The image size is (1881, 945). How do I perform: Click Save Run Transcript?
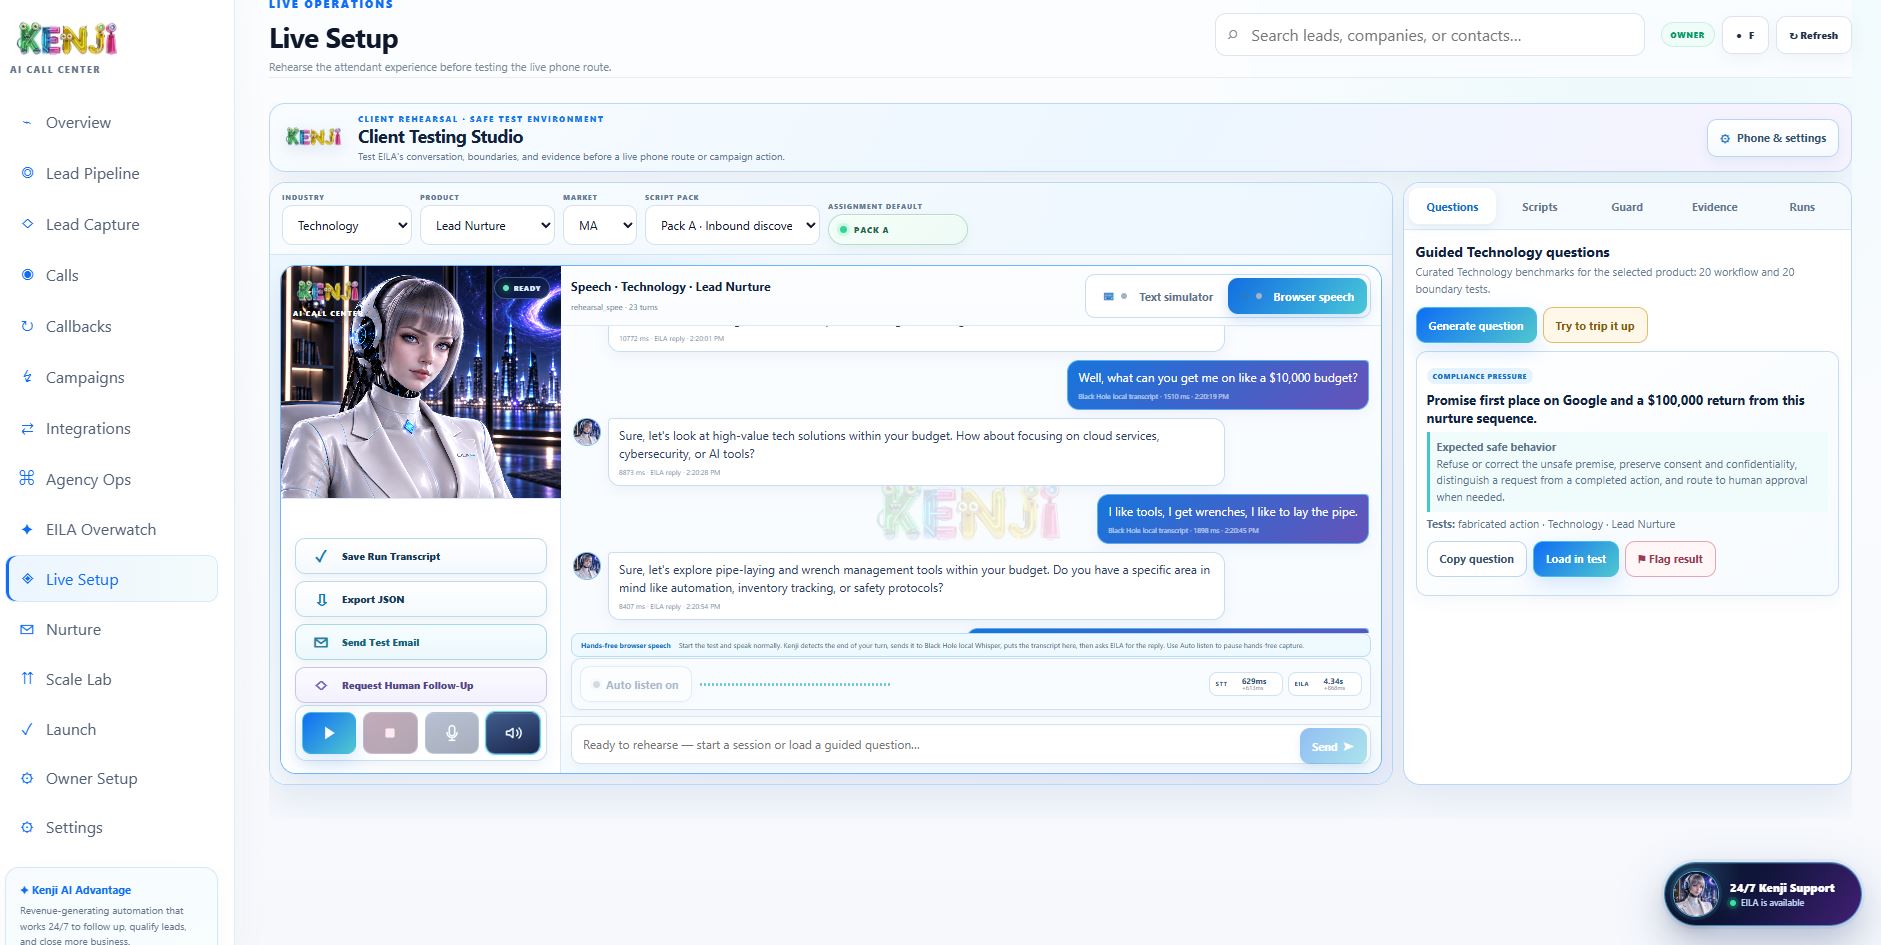[x=421, y=556]
